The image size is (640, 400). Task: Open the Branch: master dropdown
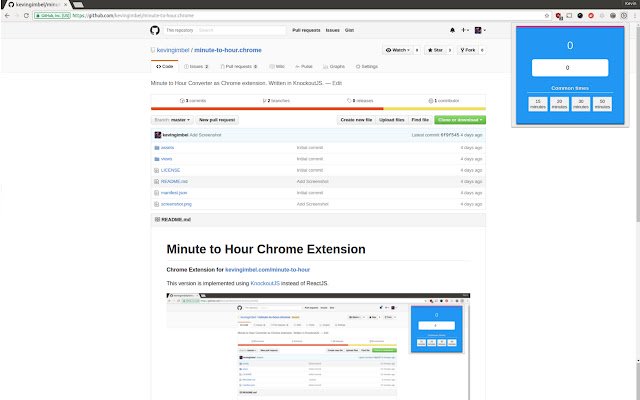coord(172,120)
